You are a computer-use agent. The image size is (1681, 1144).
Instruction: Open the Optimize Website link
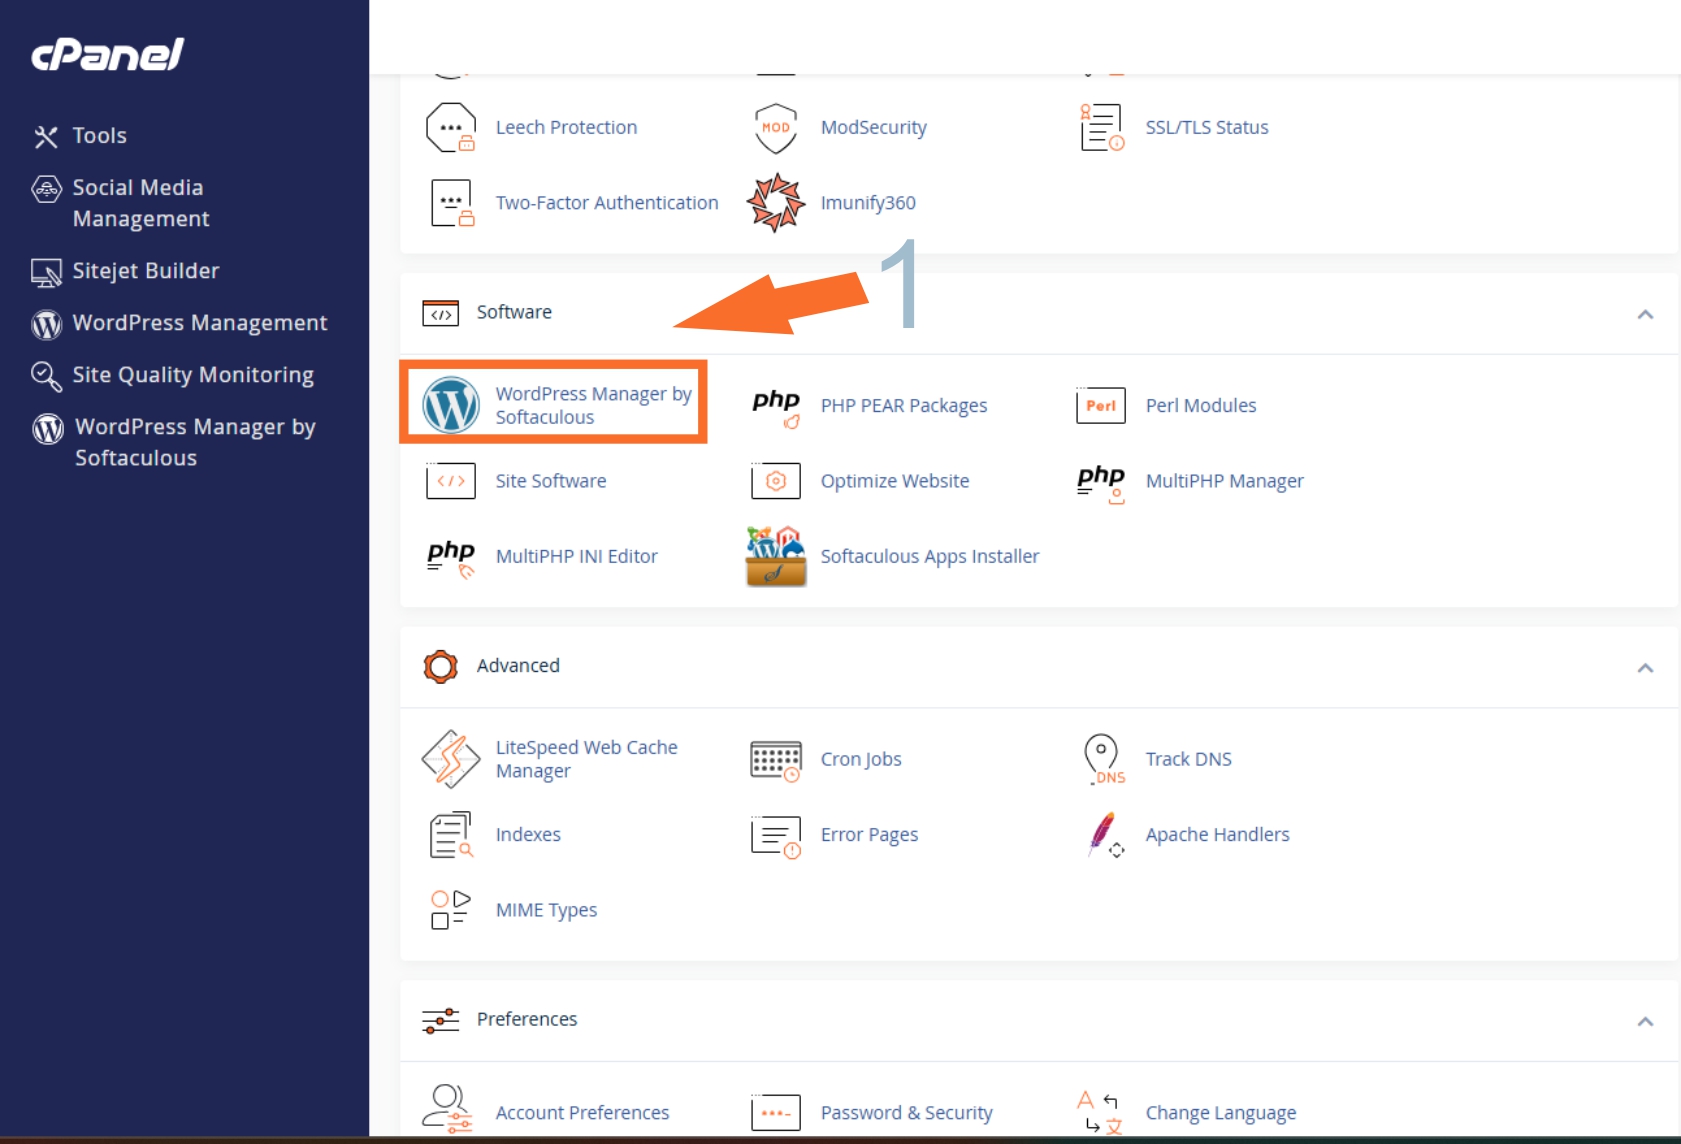895,481
